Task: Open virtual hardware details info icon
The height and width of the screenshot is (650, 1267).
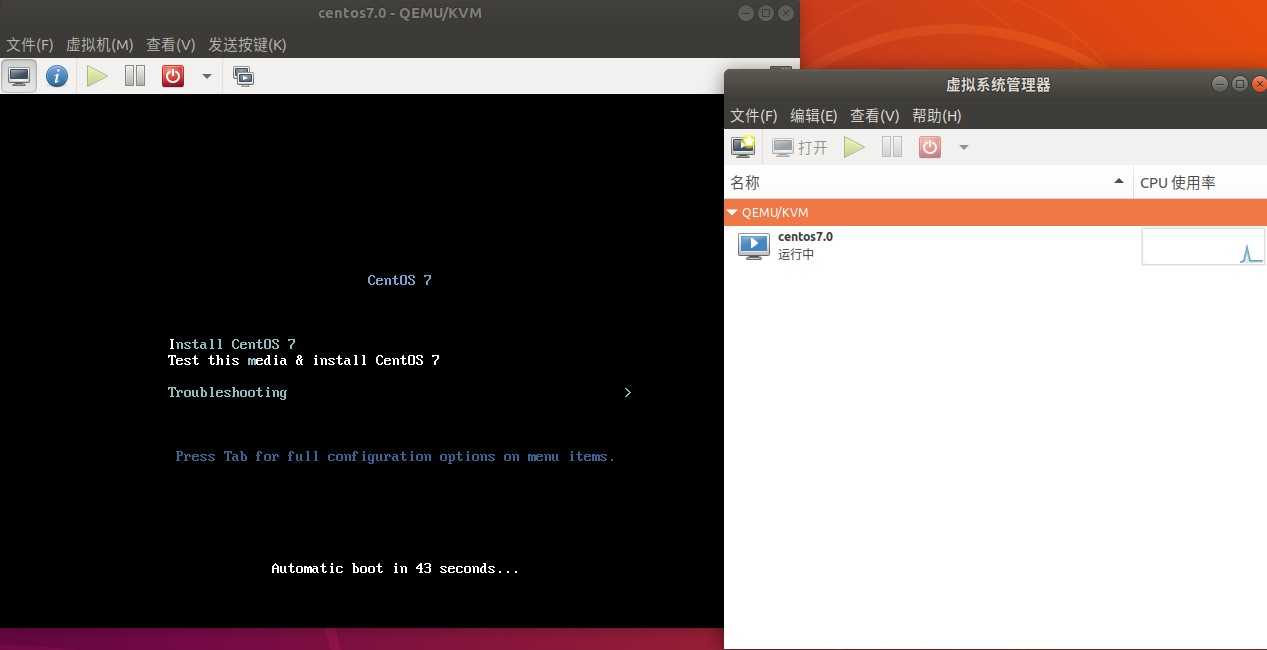Action: pos(57,76)
